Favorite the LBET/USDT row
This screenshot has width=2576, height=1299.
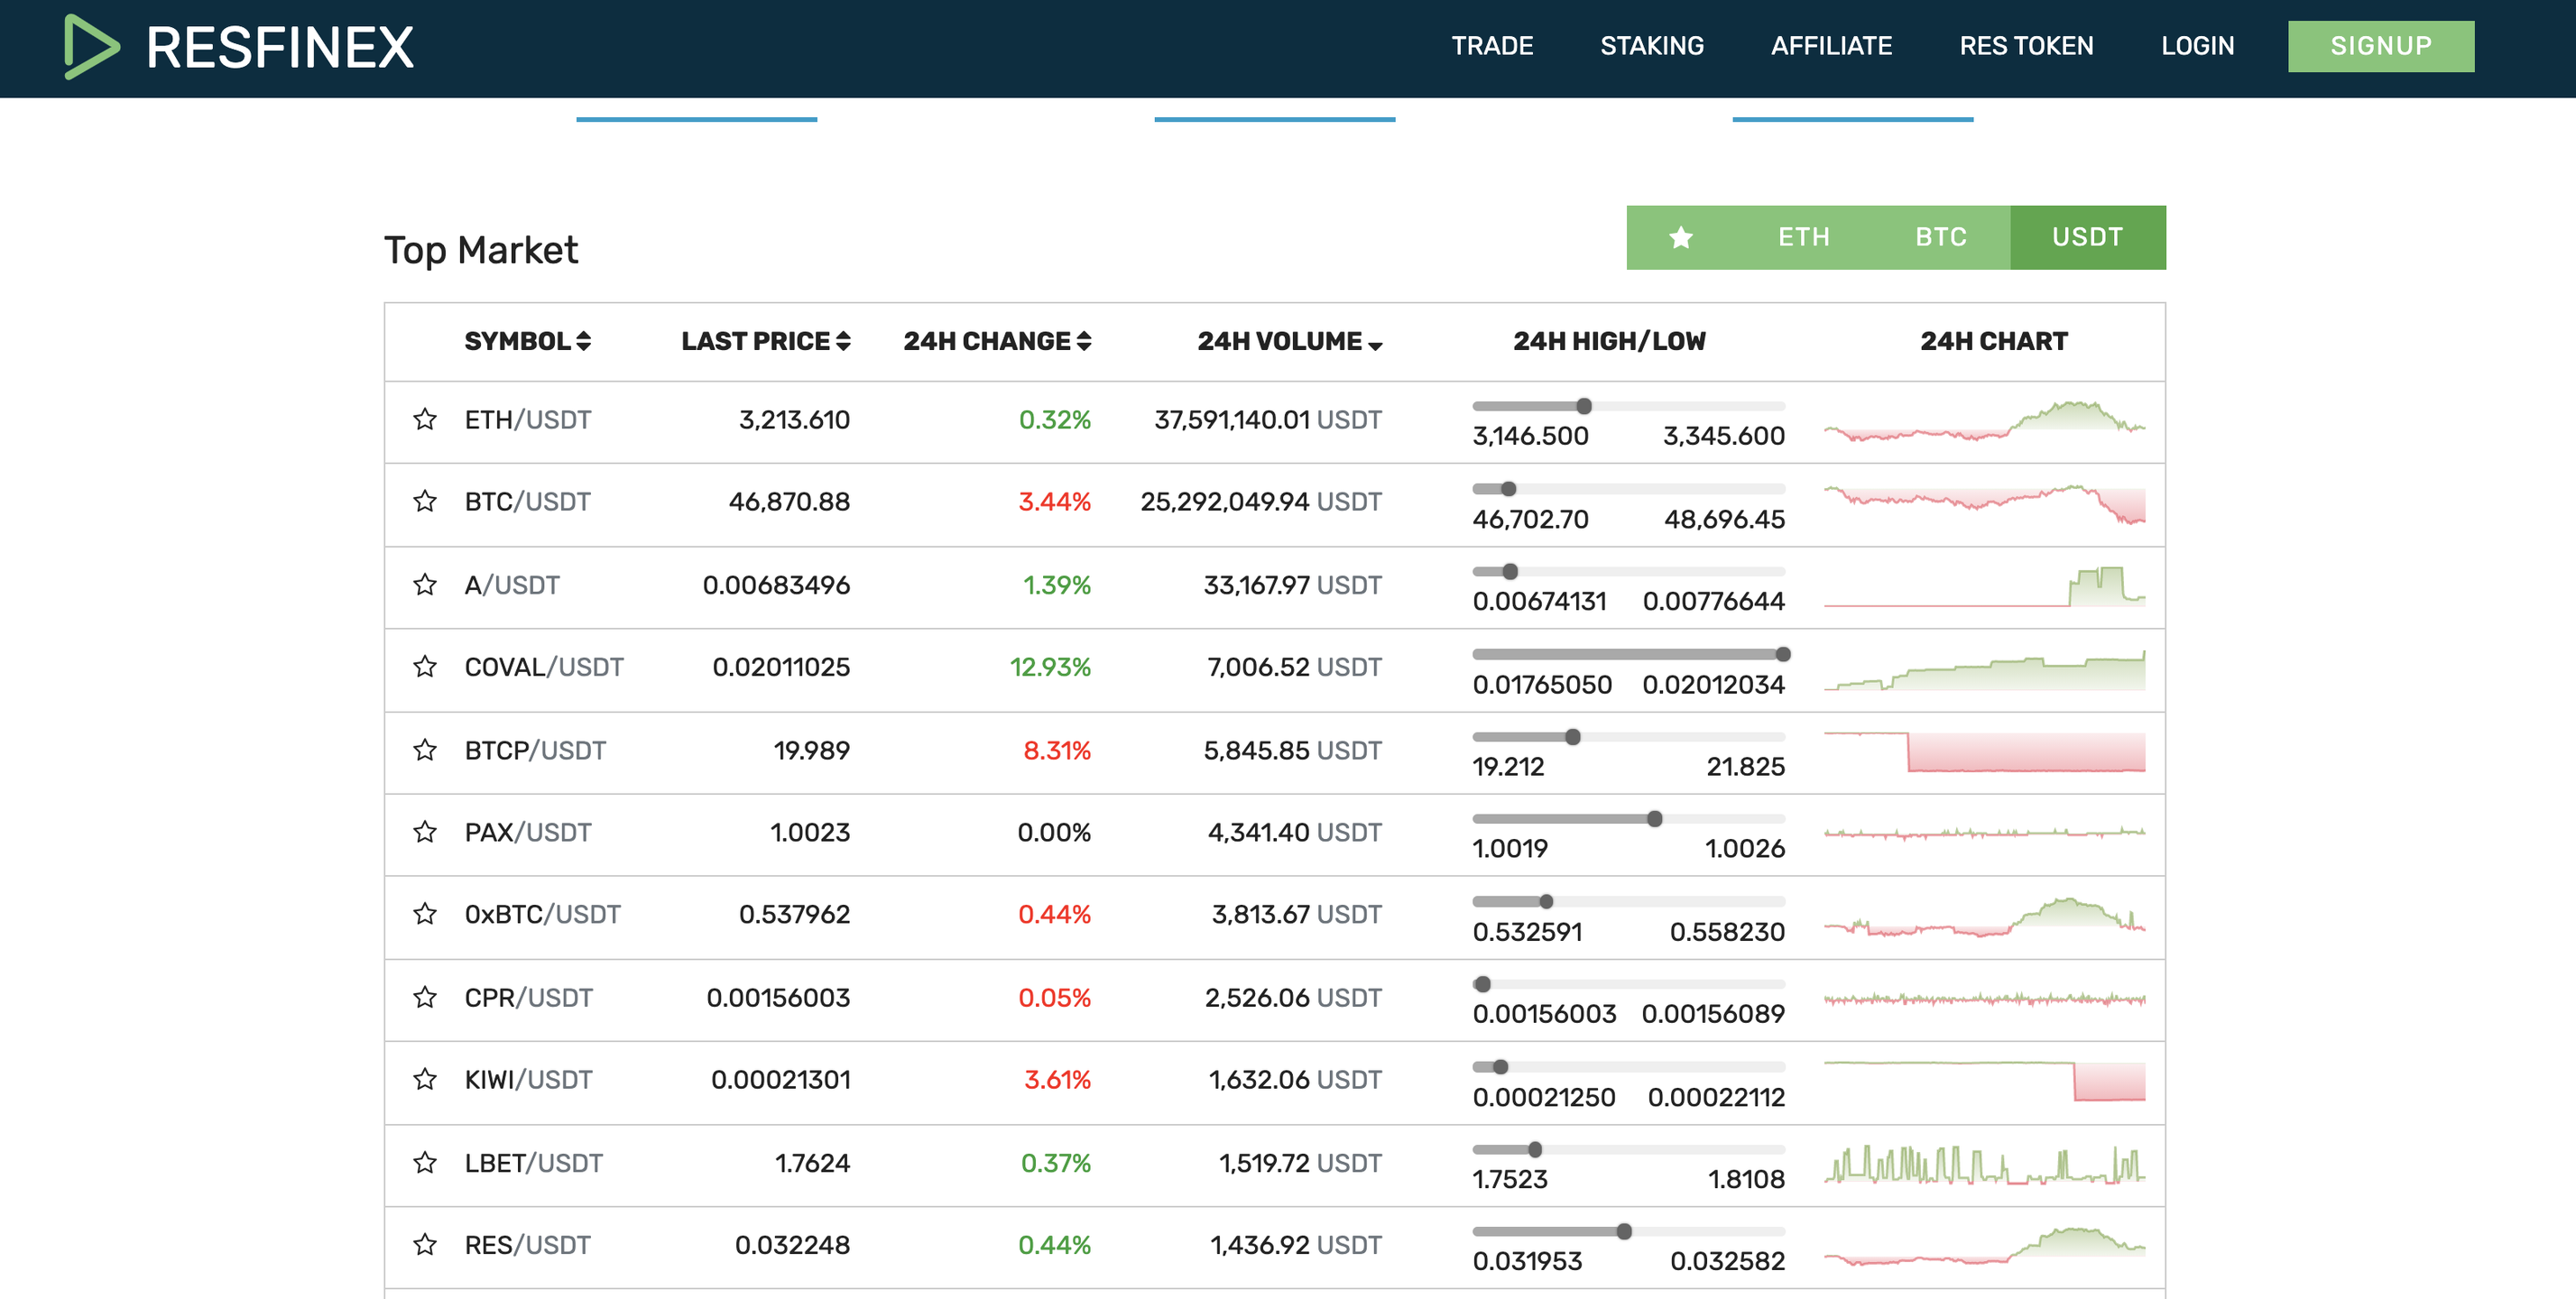tap(425, 1162)
